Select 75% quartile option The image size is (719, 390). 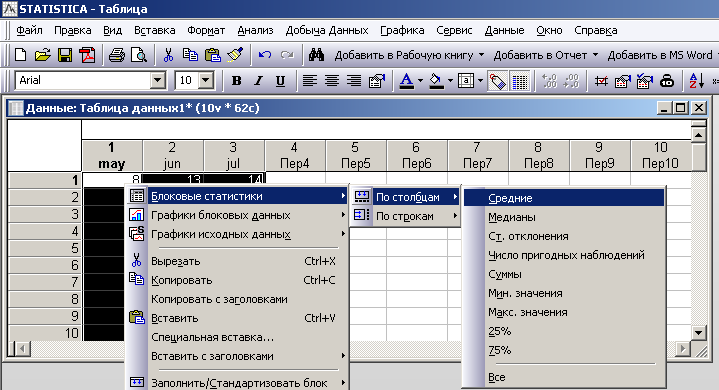click(564, 350)
